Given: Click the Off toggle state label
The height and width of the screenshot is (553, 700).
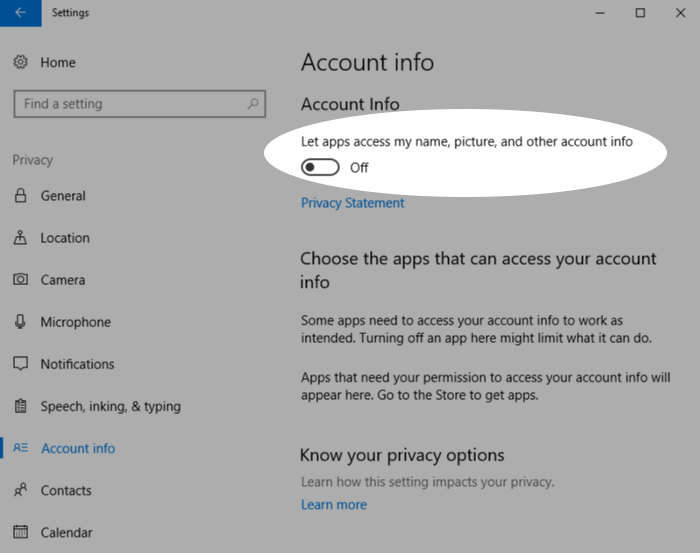Looking at the screenshot, I should pos(359,168).
